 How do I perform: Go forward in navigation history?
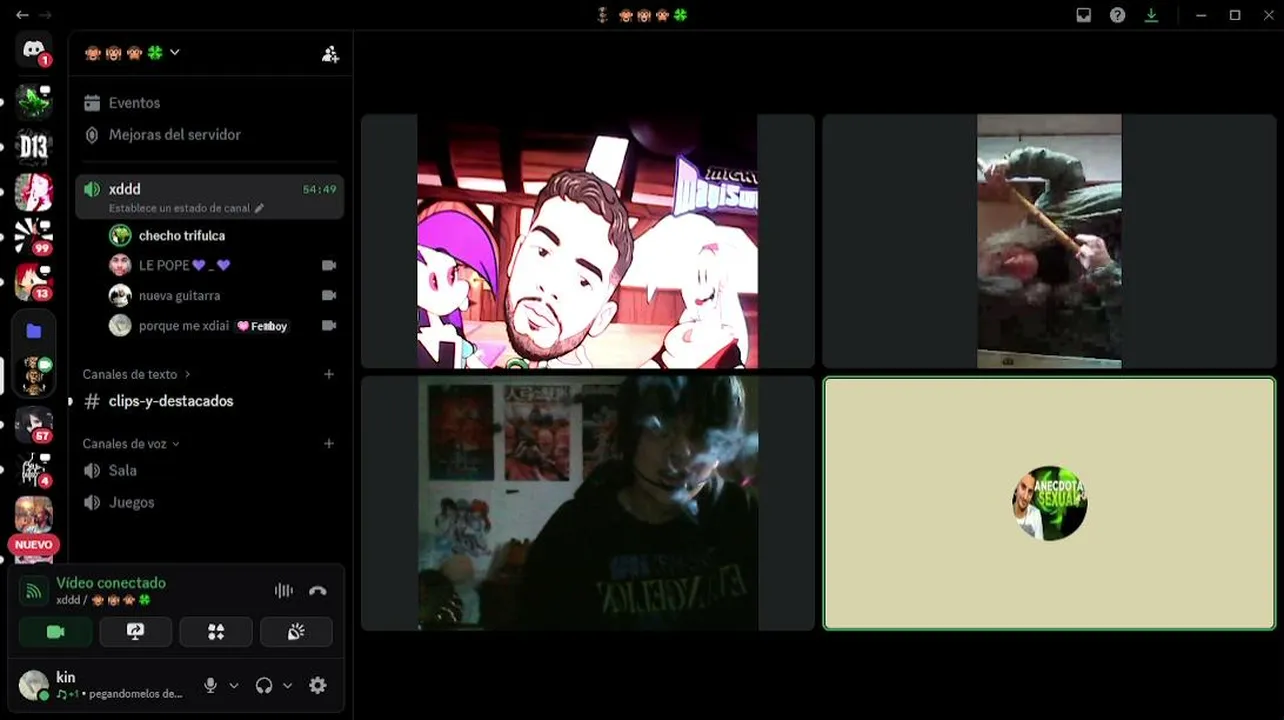(x=46, y=15)
